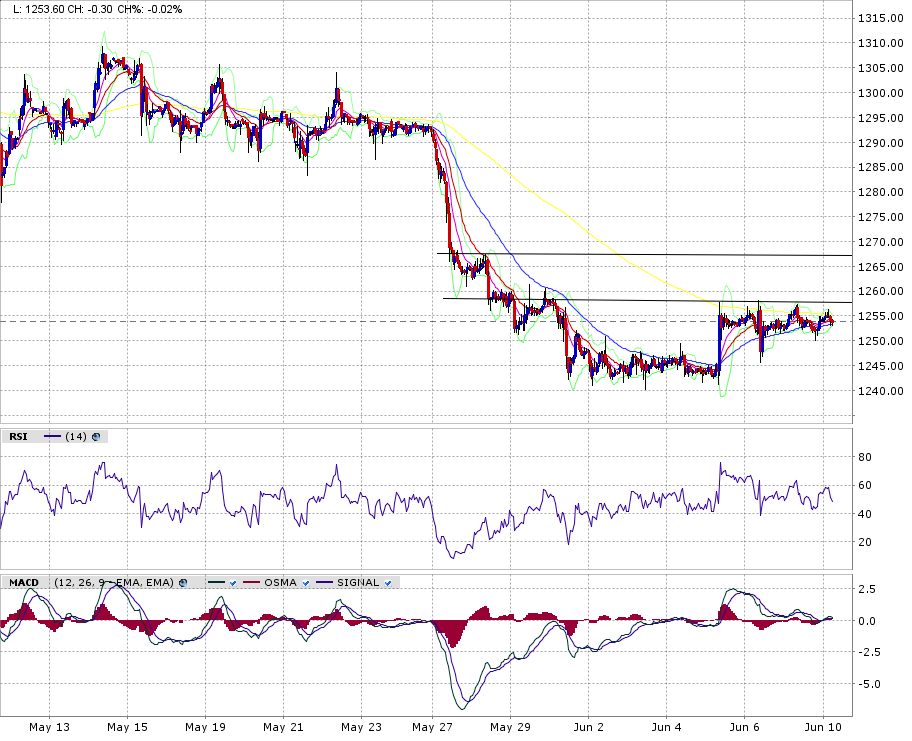Viewport: 912px width, 741px height.
Task: Click the MACD settings globe icon
Action: click(x=184, y=582)
